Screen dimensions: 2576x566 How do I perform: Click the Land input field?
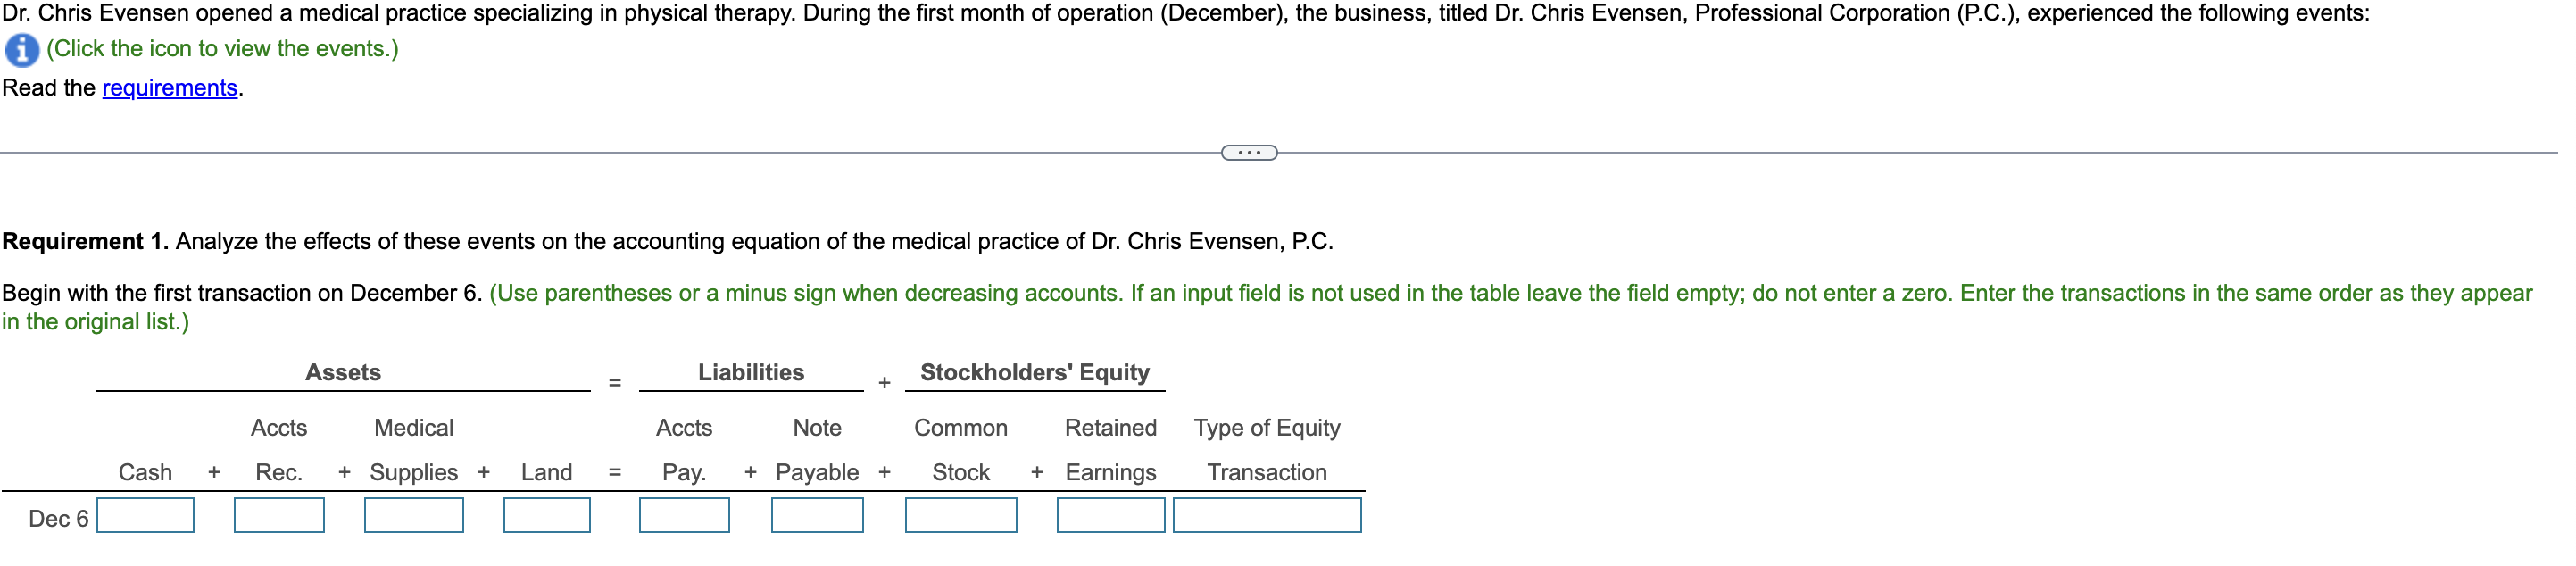pos(547,516)
